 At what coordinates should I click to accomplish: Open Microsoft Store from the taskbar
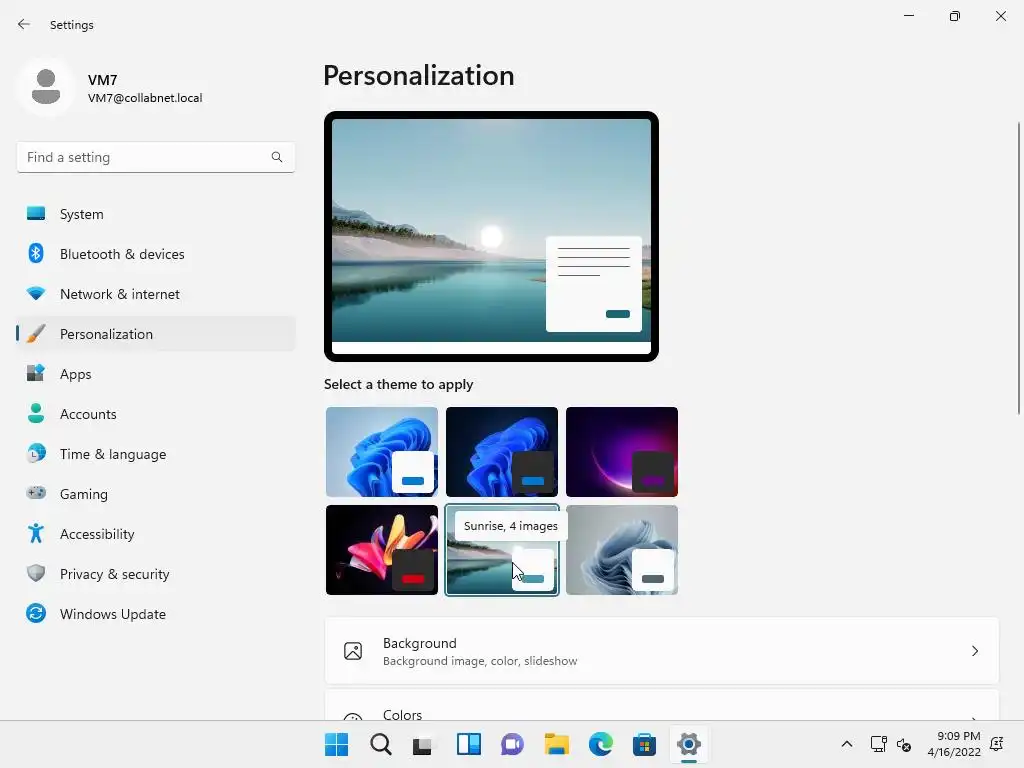(645, 744)
